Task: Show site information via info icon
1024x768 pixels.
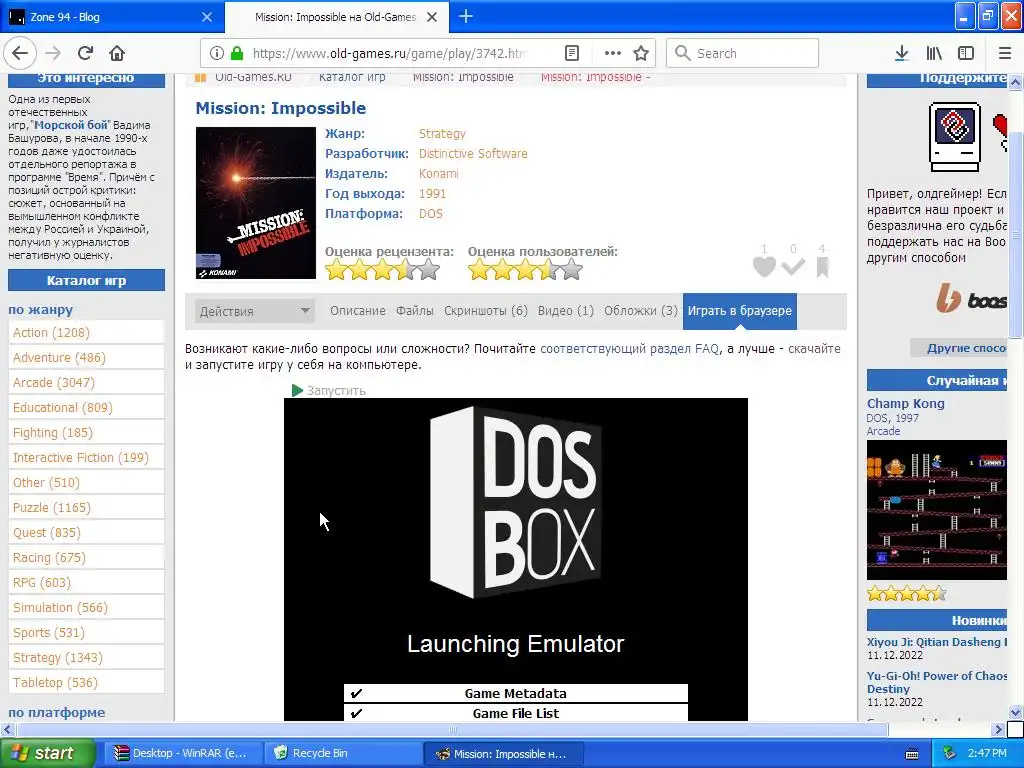Action: [x=217, y=53]
